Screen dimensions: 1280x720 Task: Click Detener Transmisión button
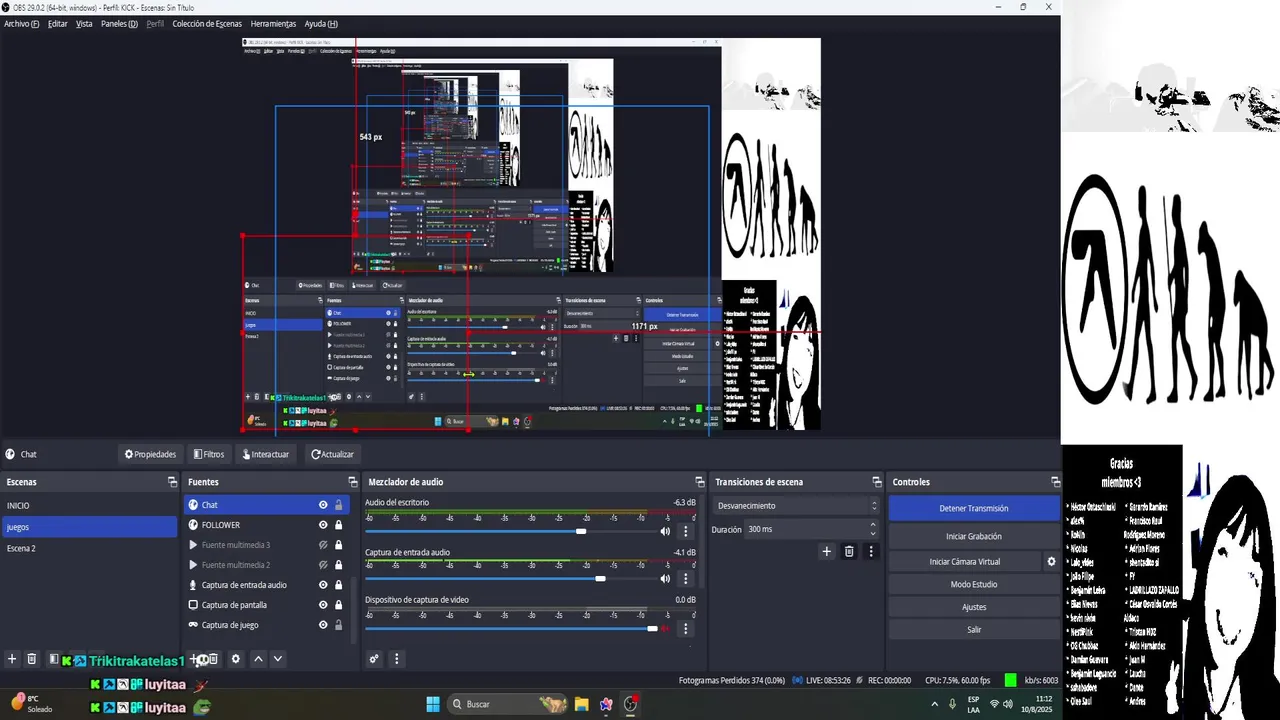[974, 508]
